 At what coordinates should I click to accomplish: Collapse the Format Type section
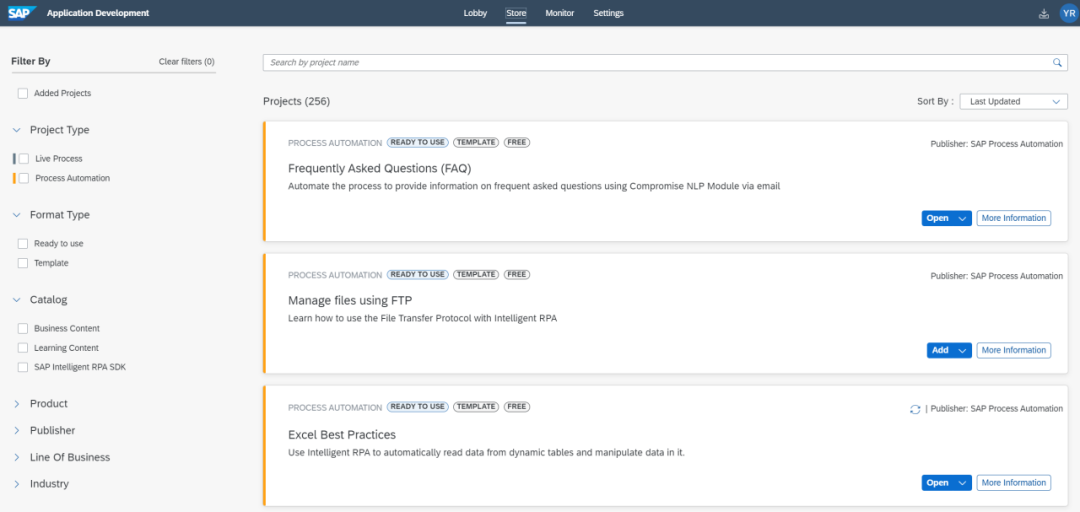click(17, 215)
